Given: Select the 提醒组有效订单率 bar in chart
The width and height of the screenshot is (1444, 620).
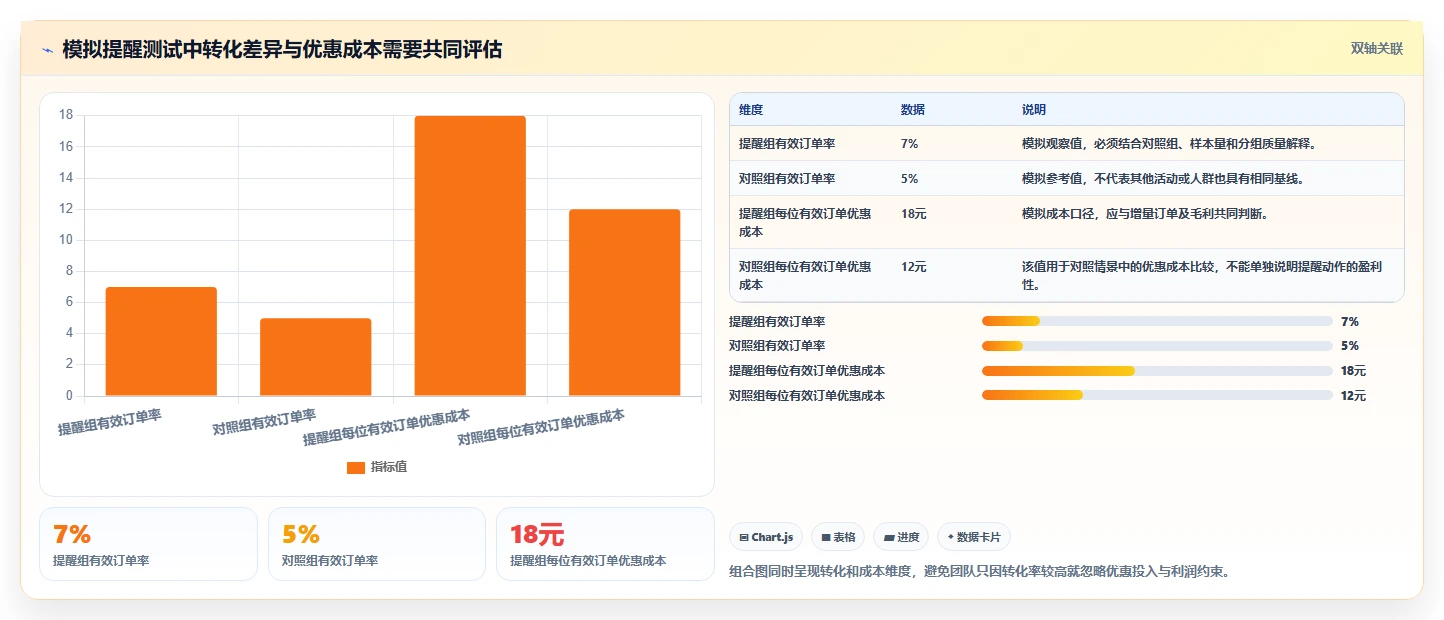Looking at the screenshot, I should [x=161, y=341].
